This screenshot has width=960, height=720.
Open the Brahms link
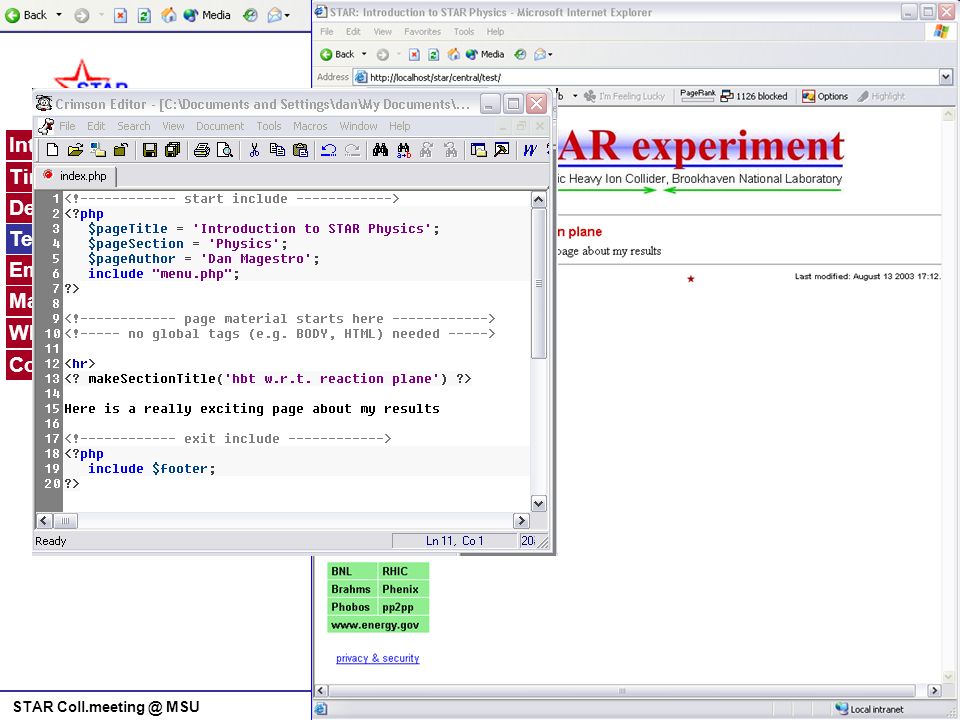pos(351,589)
